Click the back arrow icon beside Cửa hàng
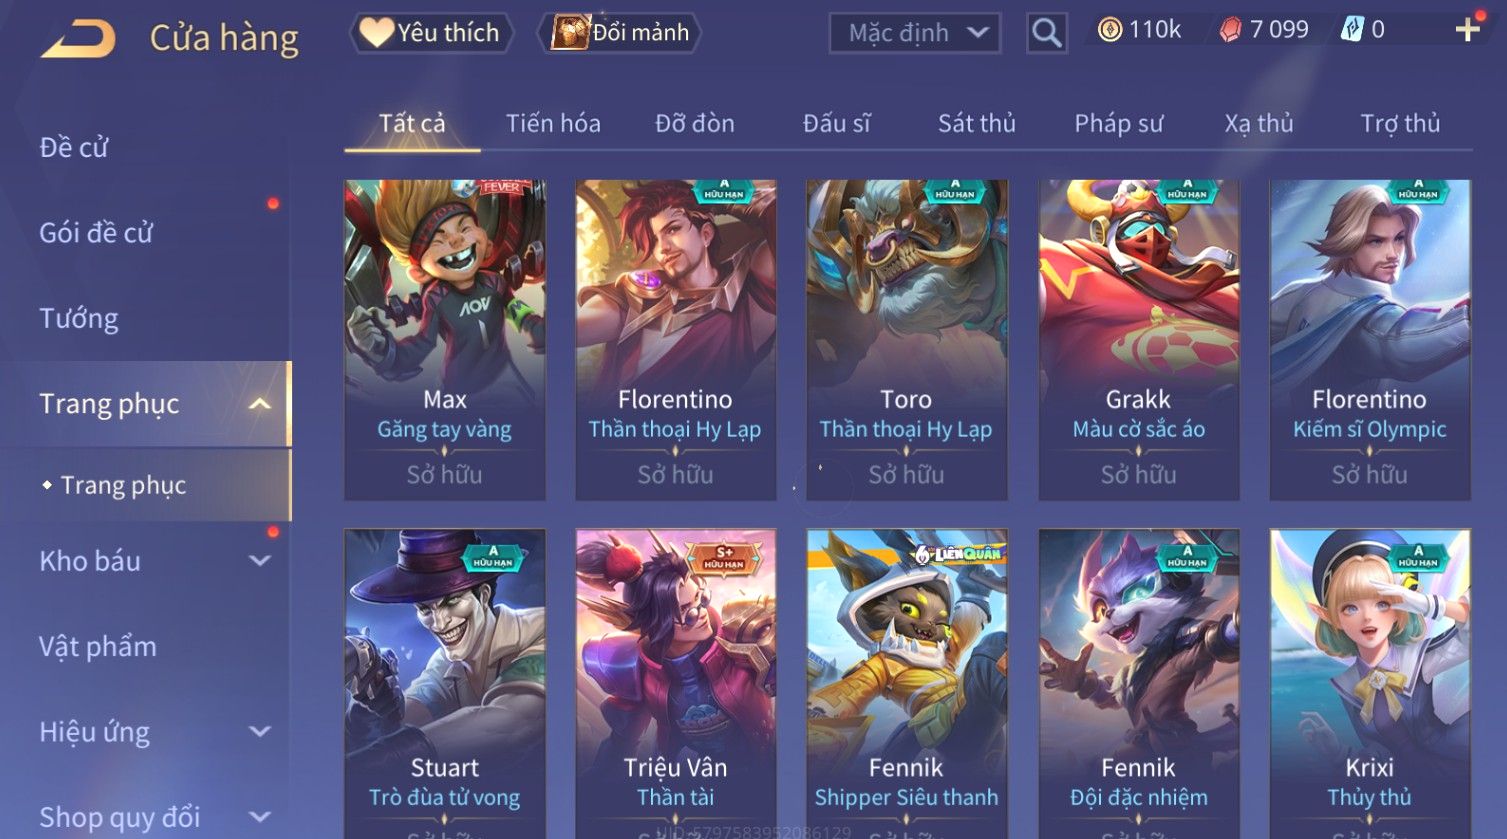This screenshot has width=1507, height=839. click(x=78, y=39)
